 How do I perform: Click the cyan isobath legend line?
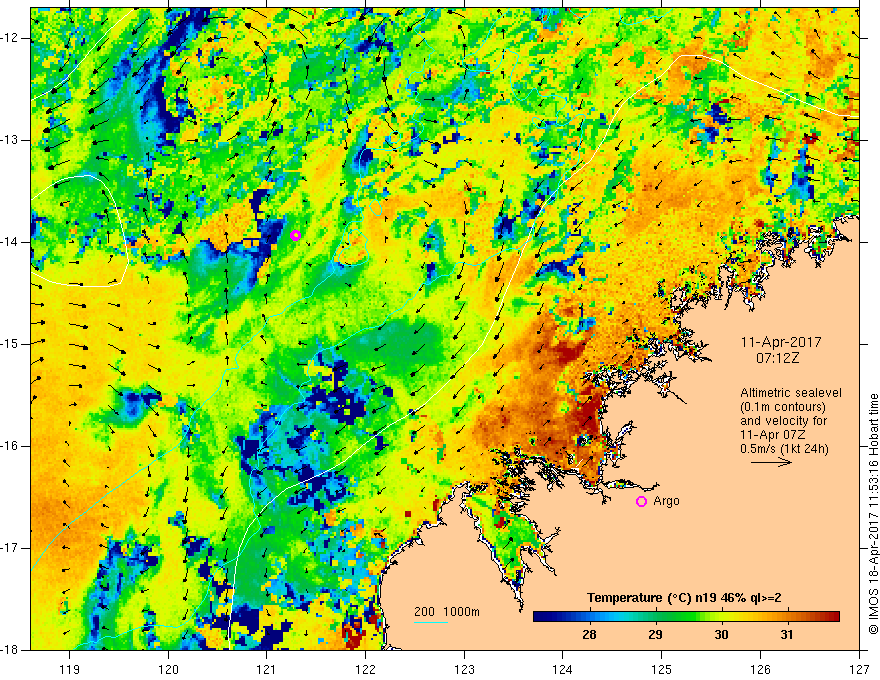(x=430, y=622)
